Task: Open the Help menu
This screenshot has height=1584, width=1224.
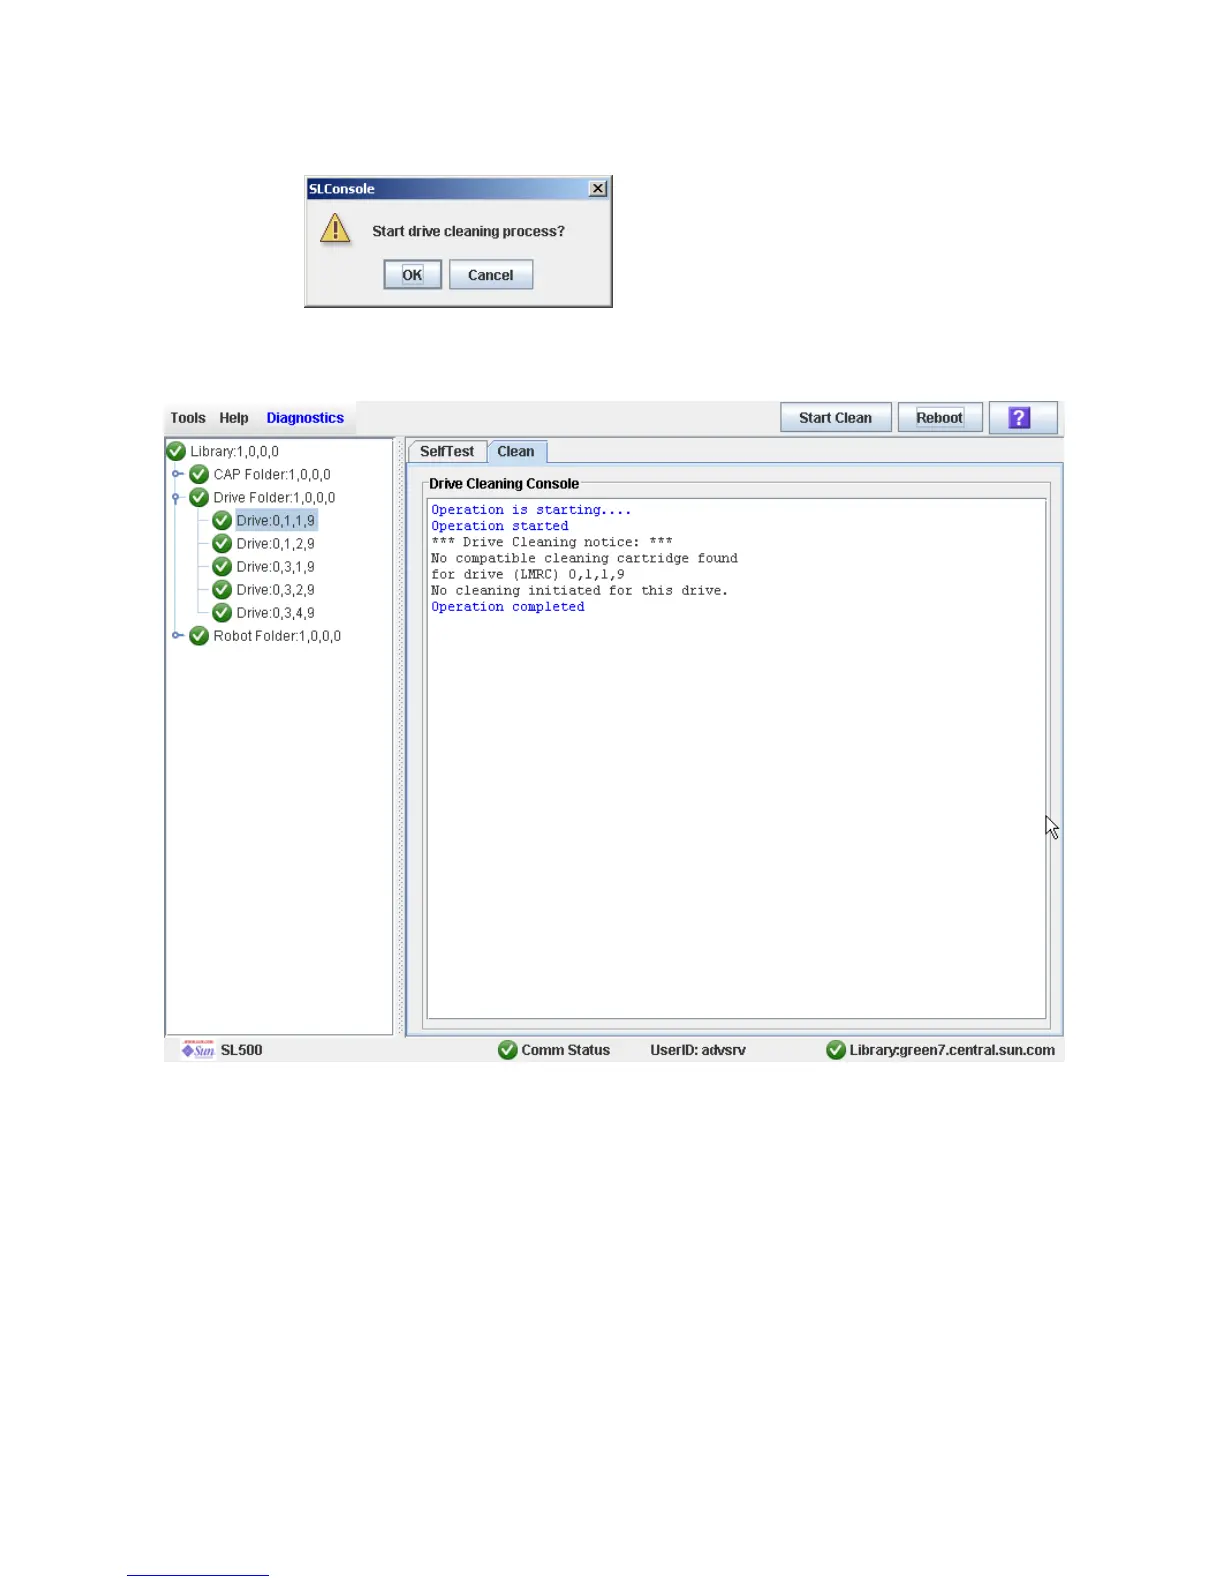Action: (234, 418)
